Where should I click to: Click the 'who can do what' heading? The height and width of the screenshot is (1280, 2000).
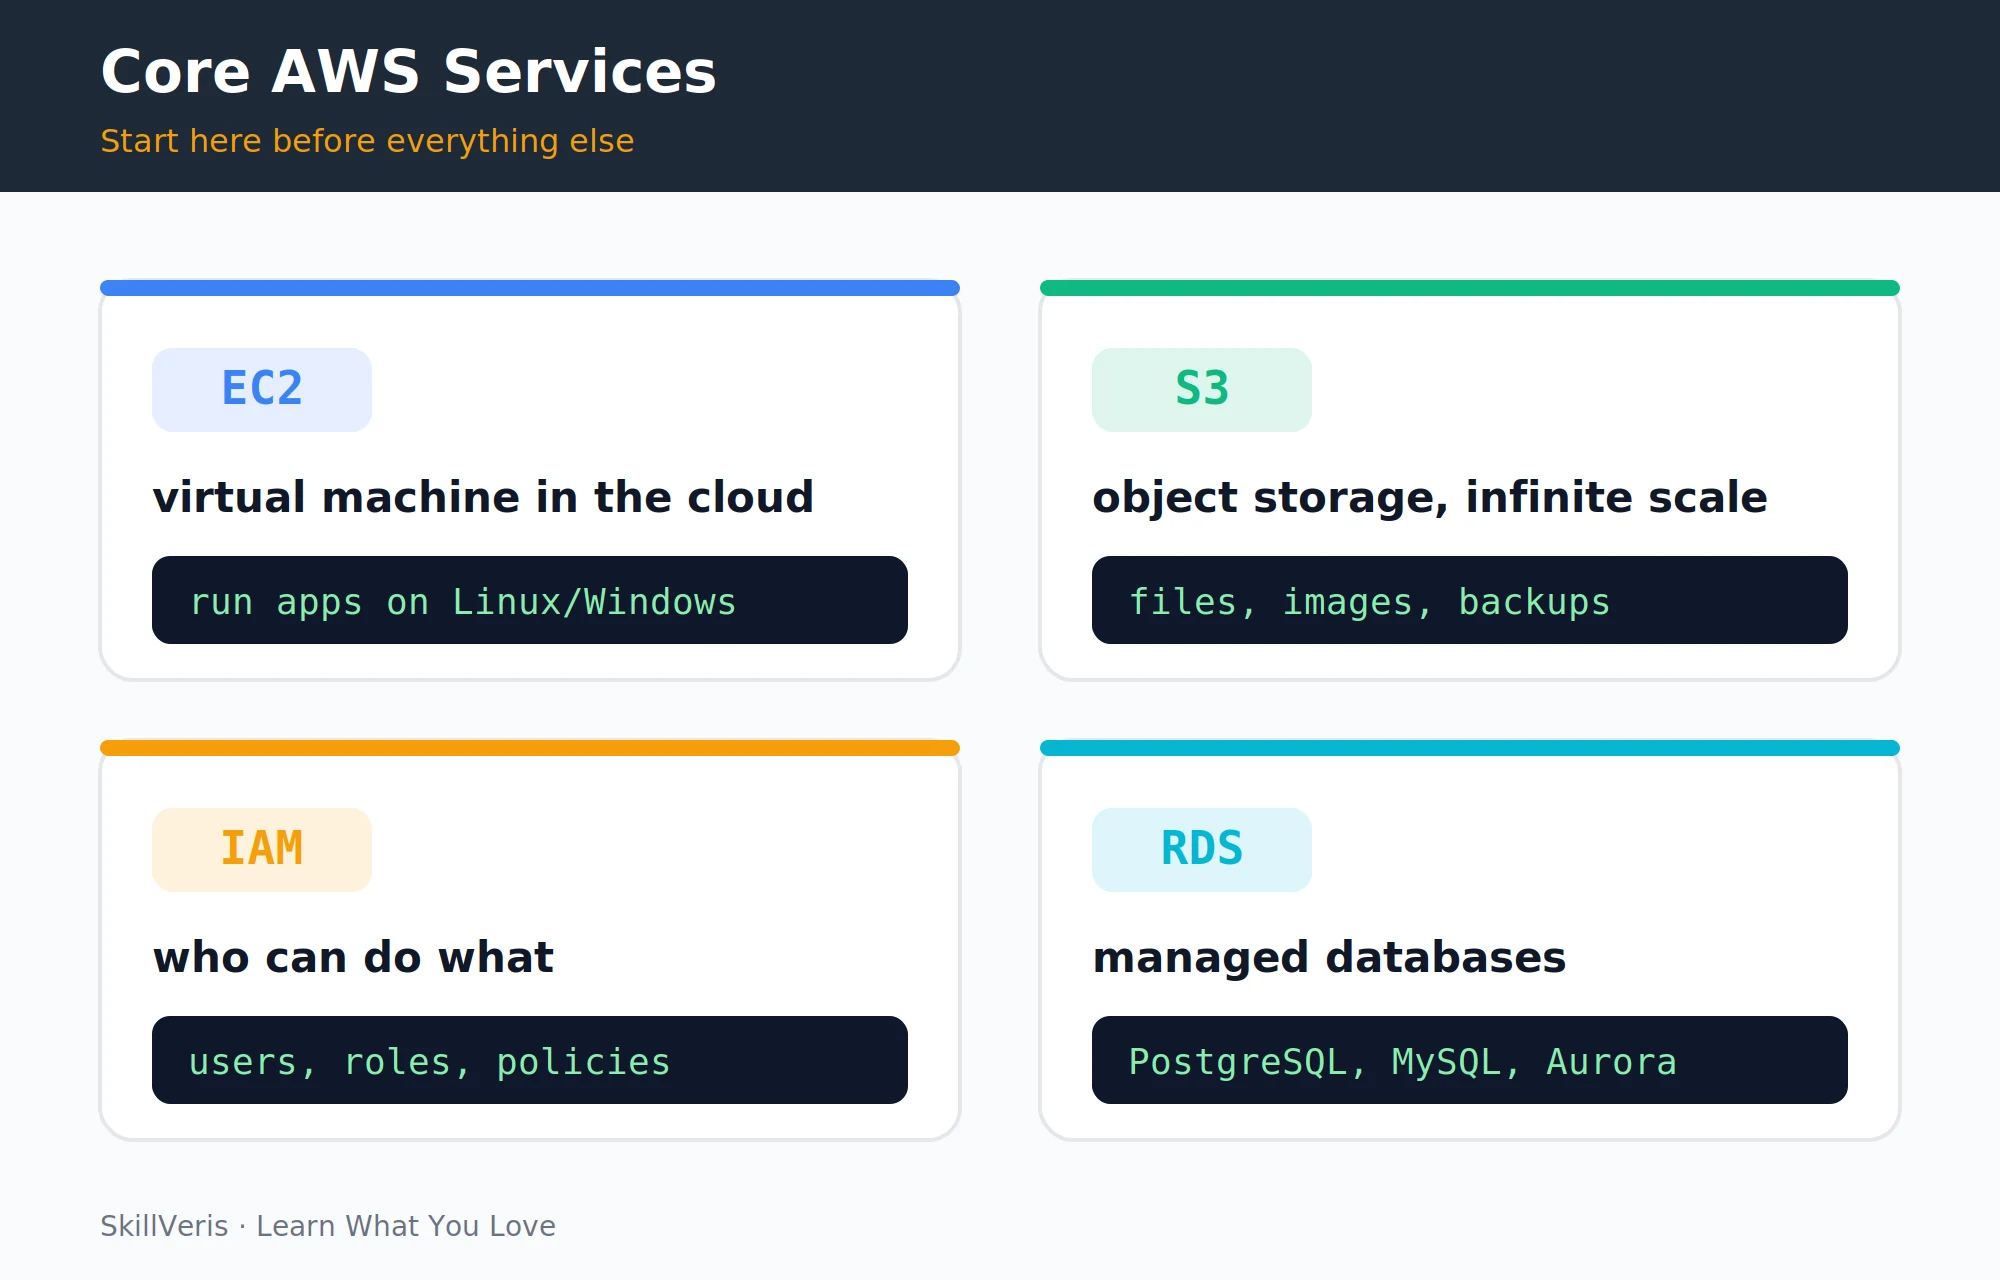(x=353, y=957)
